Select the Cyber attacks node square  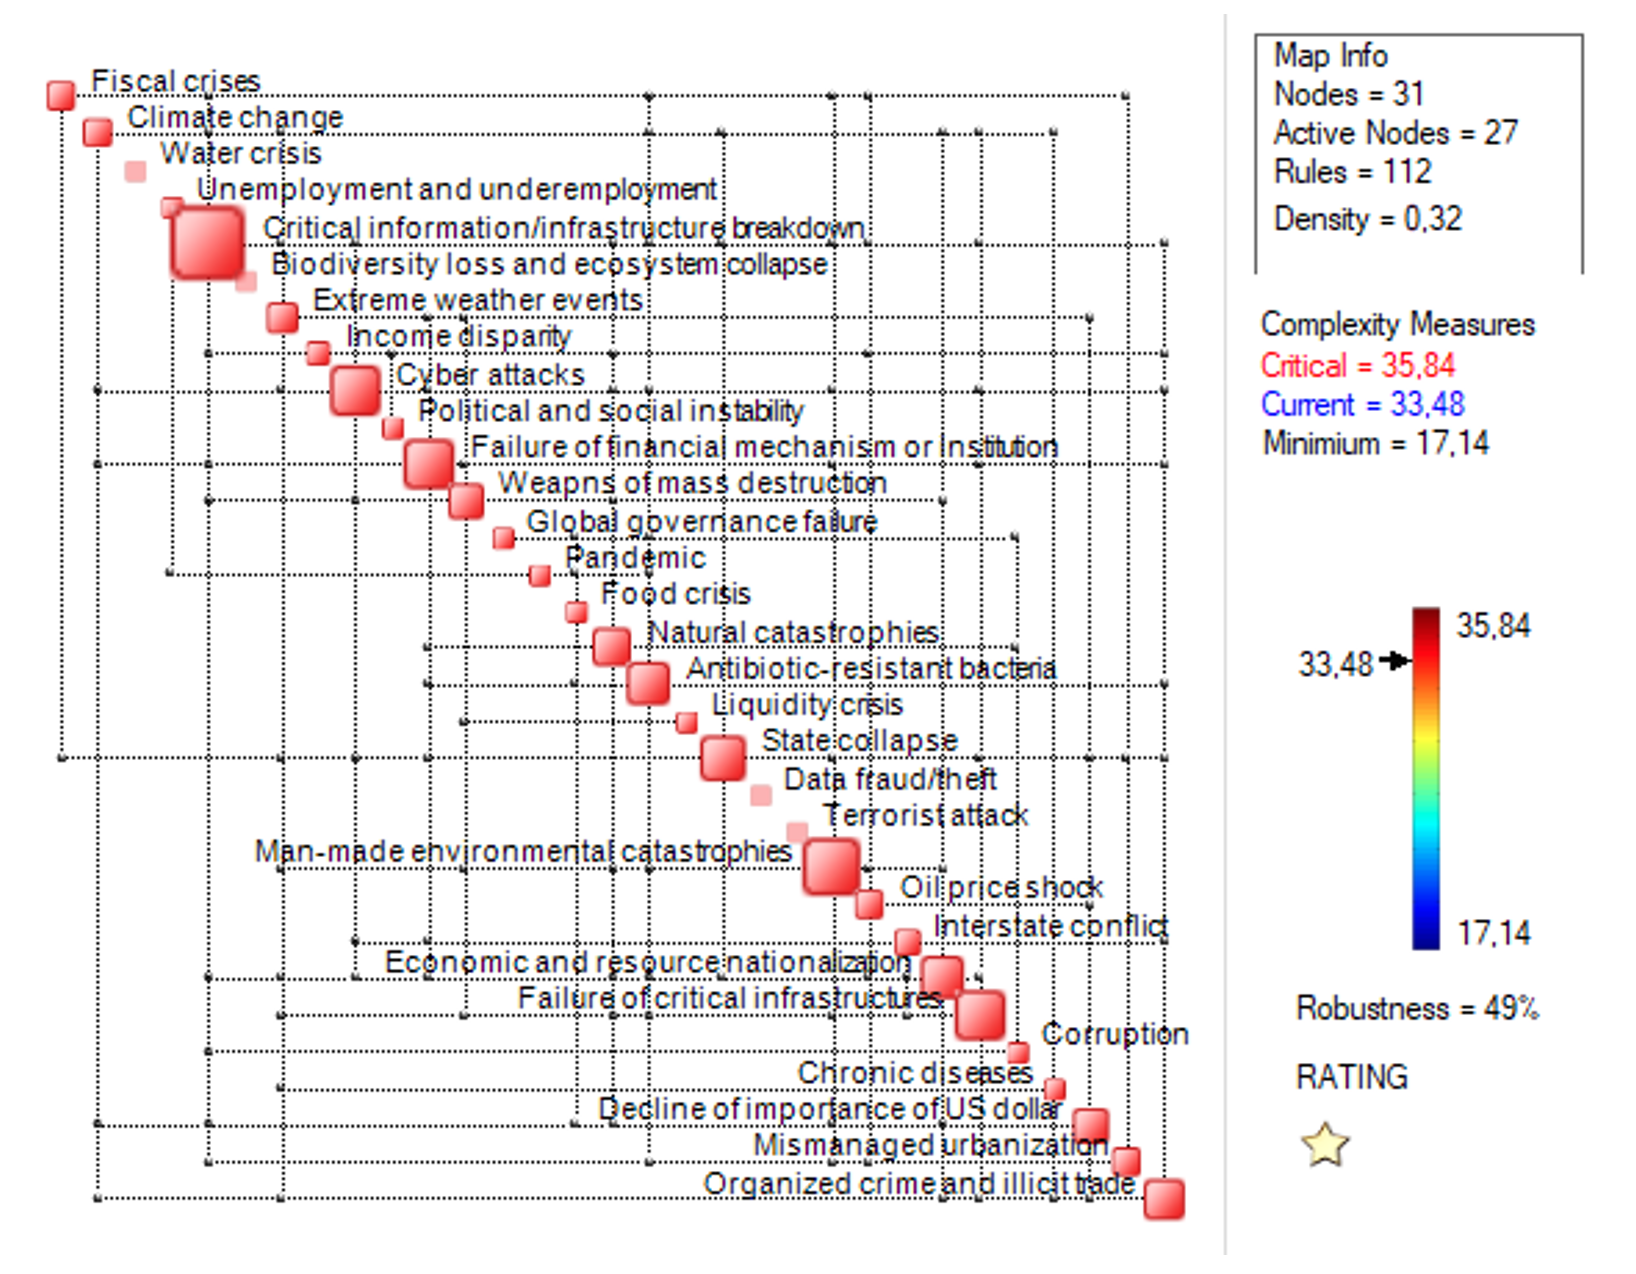(355, 390)
